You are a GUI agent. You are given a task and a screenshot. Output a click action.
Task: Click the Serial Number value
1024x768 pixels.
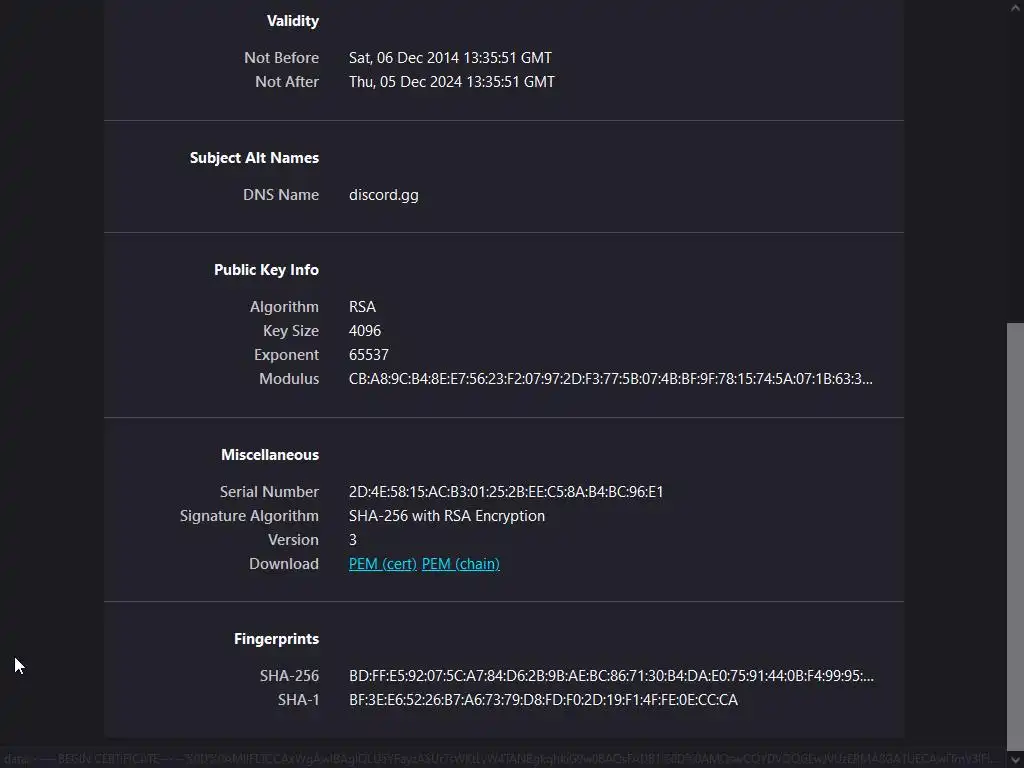[x=506, y=492]
